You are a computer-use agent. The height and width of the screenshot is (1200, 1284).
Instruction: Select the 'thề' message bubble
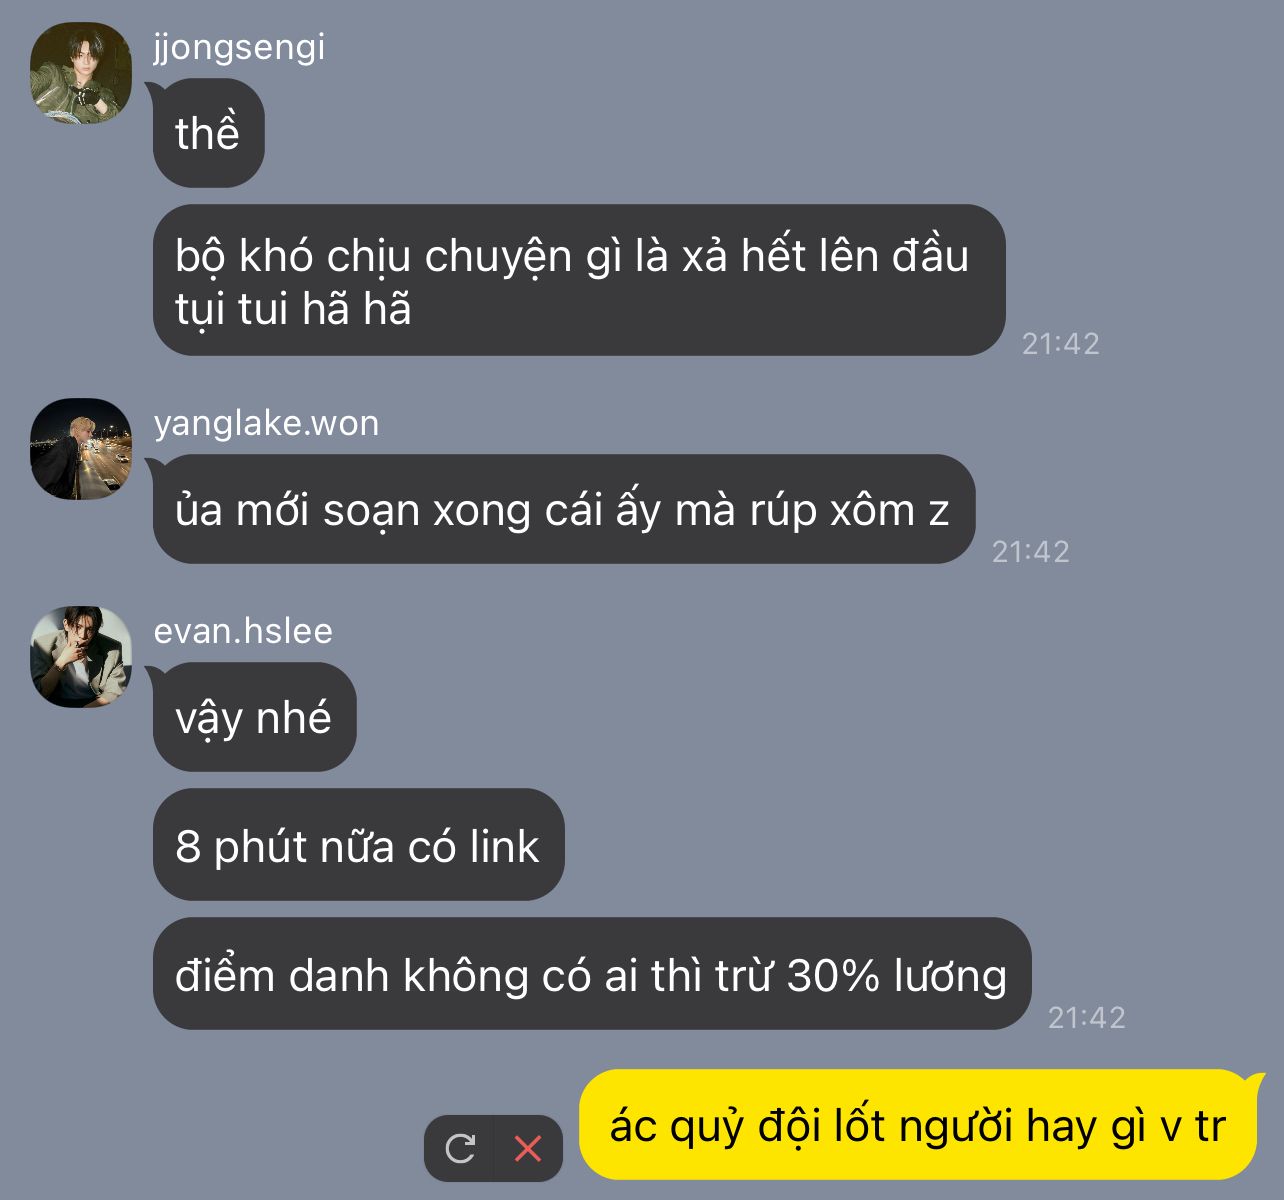click(208, 133)
